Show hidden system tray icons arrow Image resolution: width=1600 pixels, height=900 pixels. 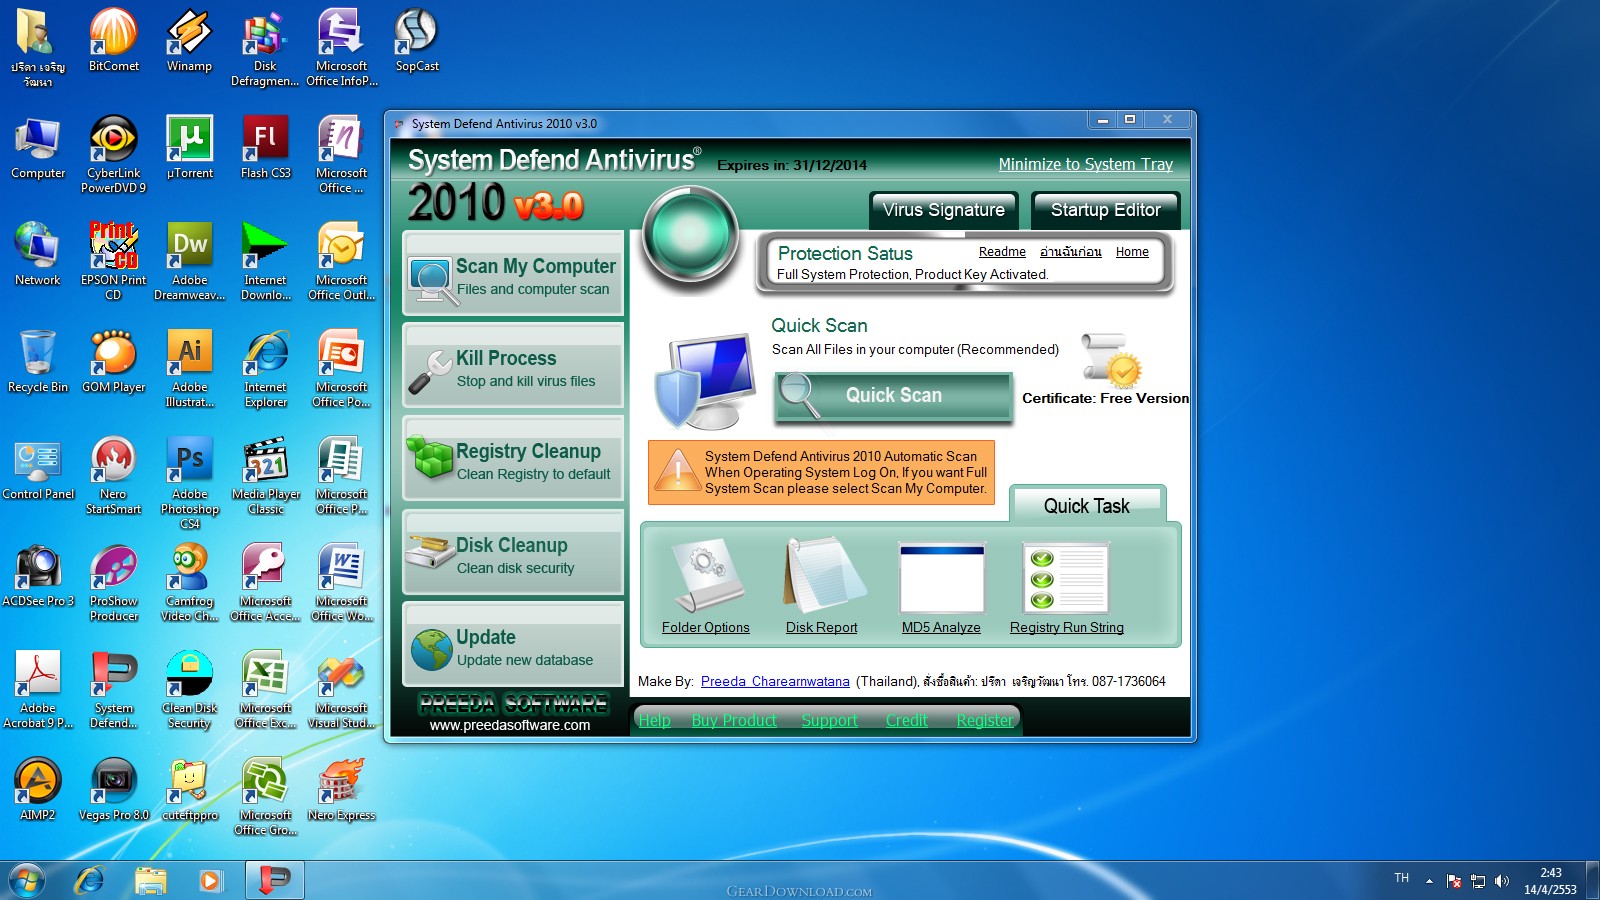[x=1429, y=881]
